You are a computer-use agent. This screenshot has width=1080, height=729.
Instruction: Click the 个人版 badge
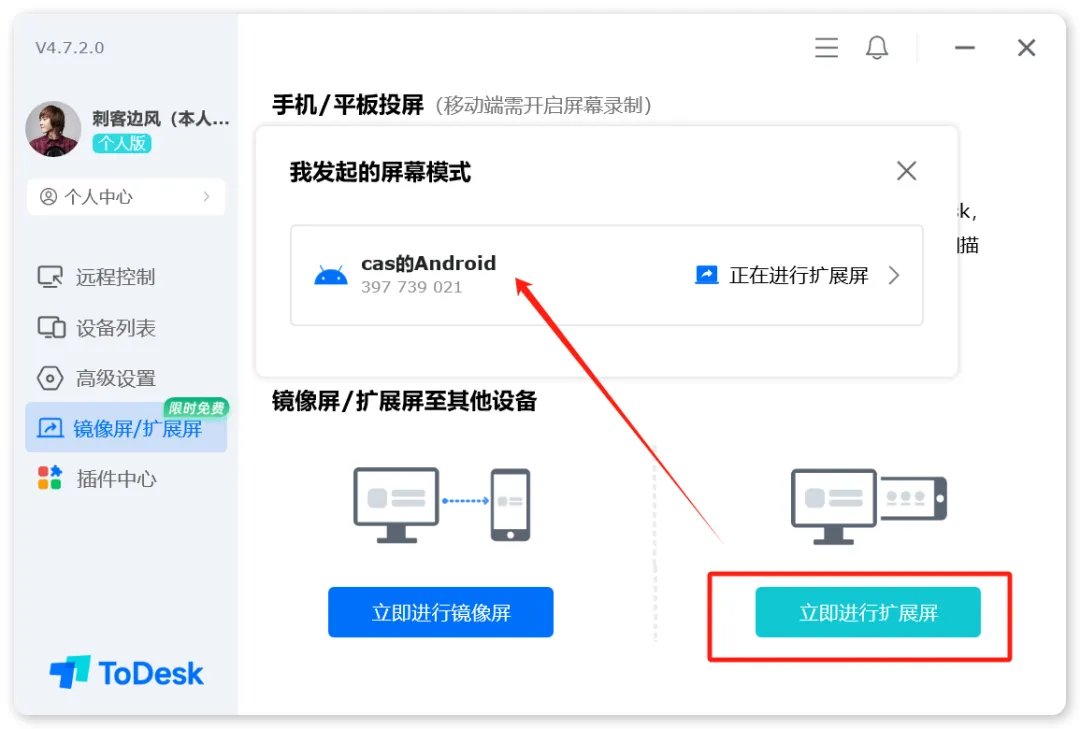[122, 143]
